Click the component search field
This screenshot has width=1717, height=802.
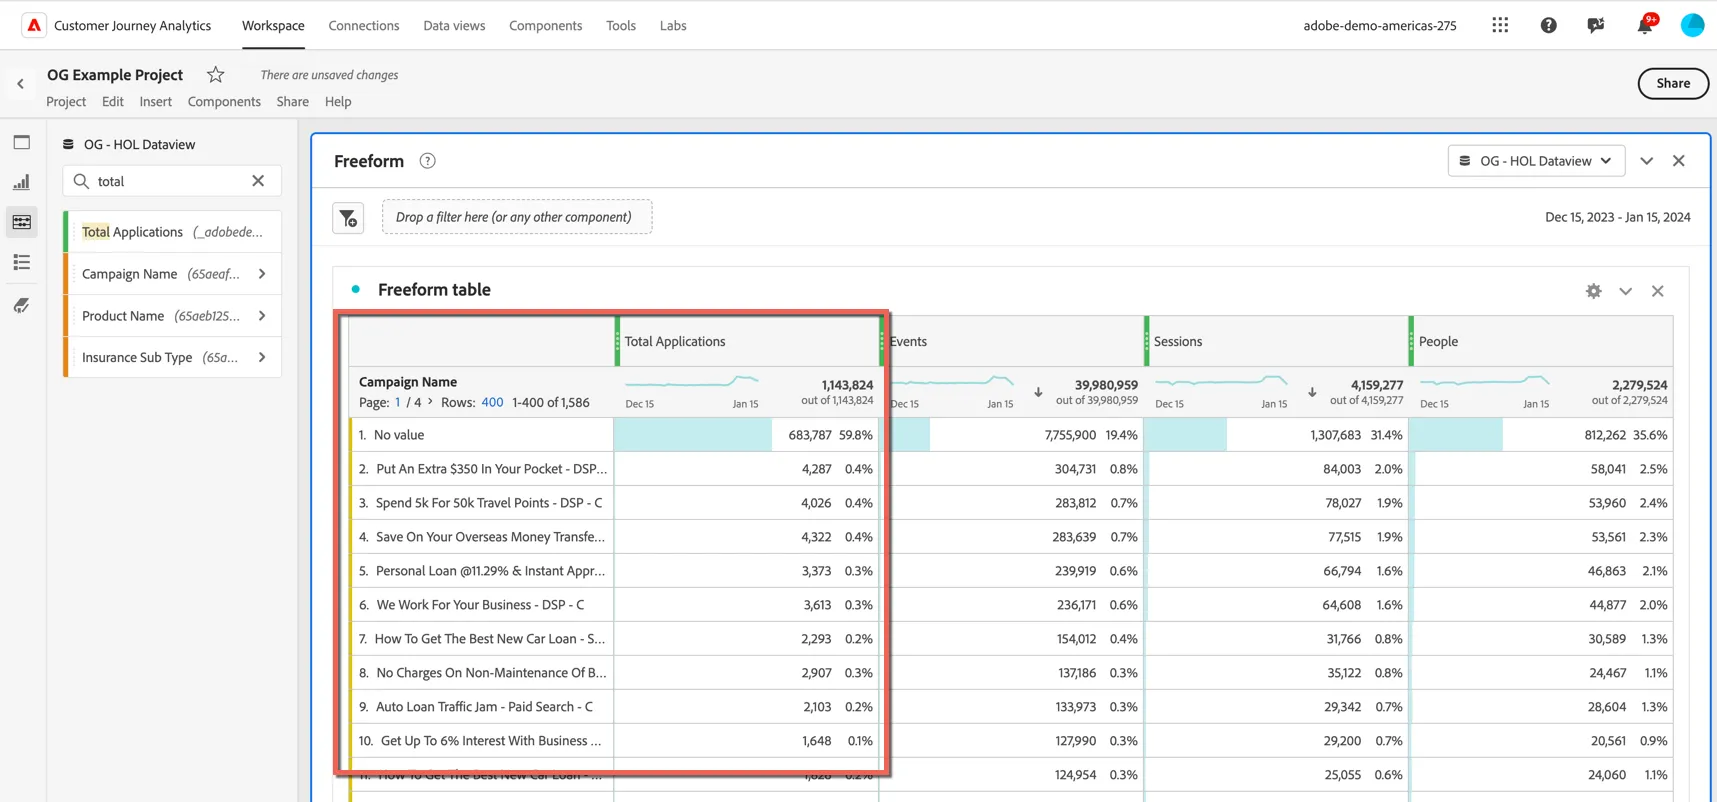[x=172, y=181]
